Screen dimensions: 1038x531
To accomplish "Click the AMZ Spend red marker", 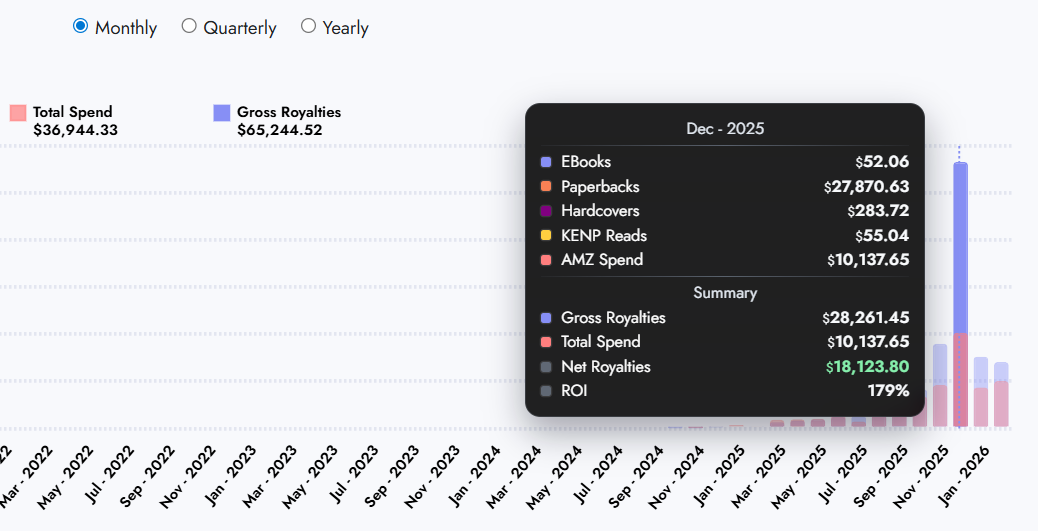I will 546,260.
